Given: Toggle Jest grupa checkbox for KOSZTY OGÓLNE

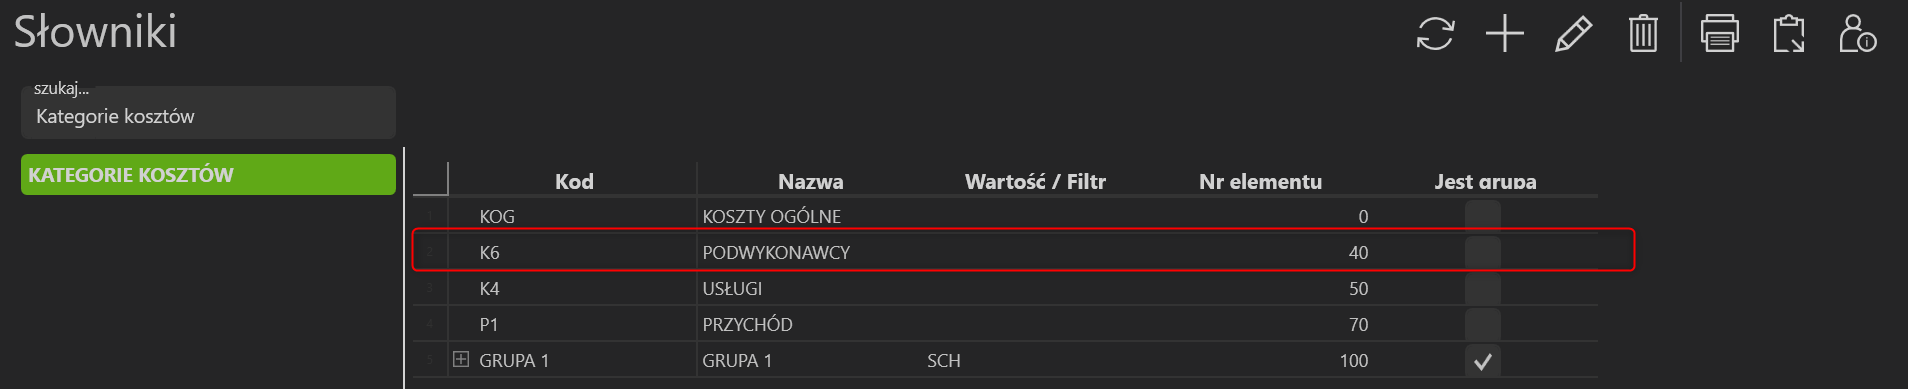Looking at the screenshot, I should tap(1483, 217).
